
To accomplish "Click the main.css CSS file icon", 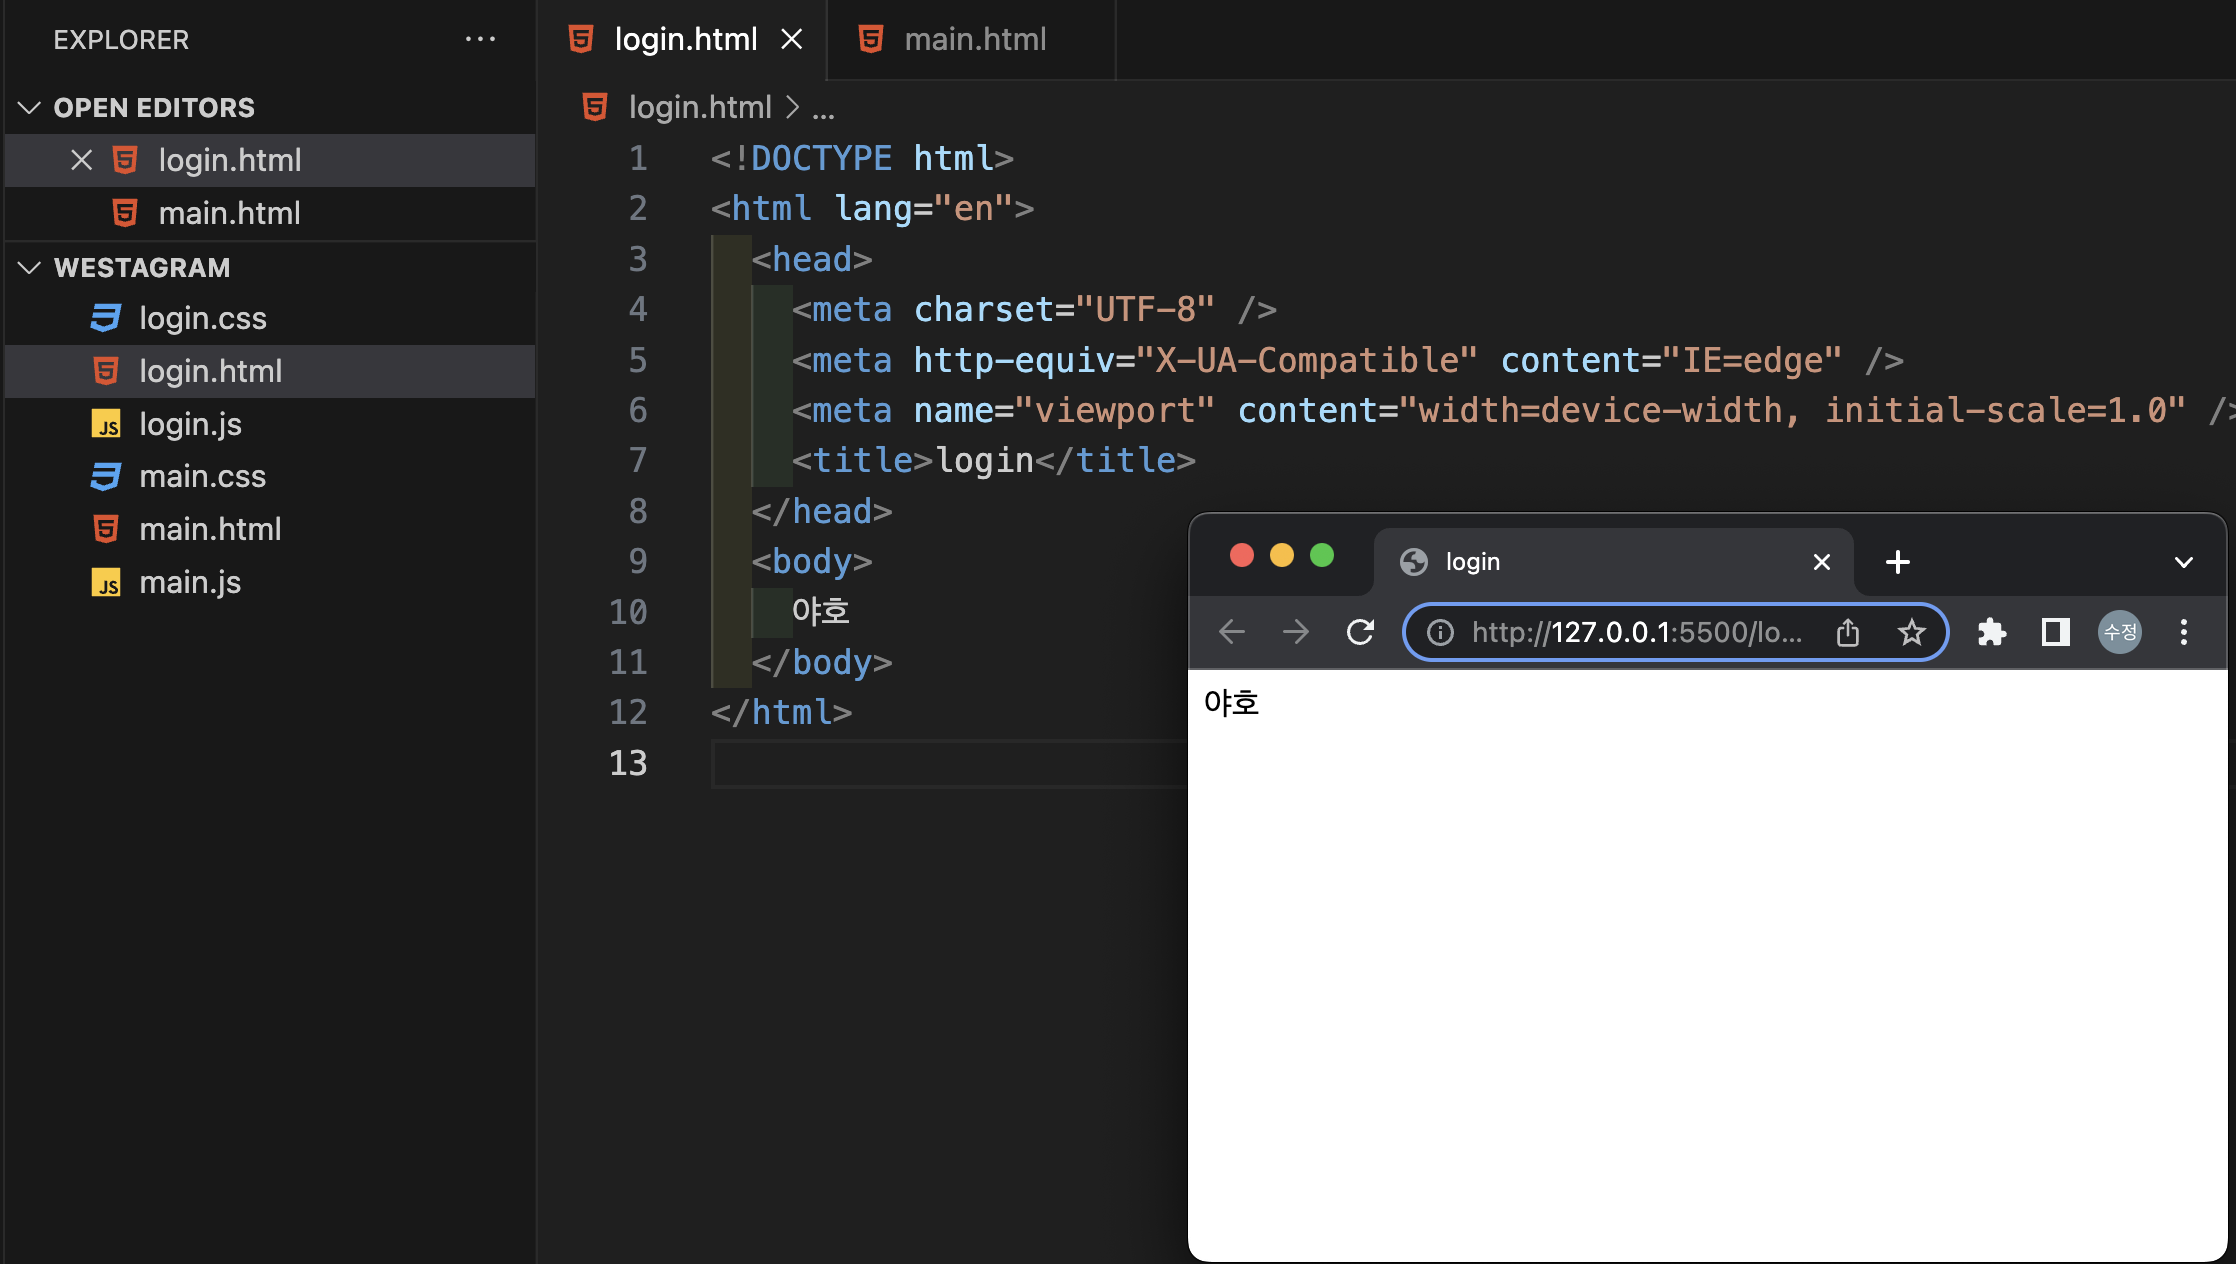I will coord(106,476).
